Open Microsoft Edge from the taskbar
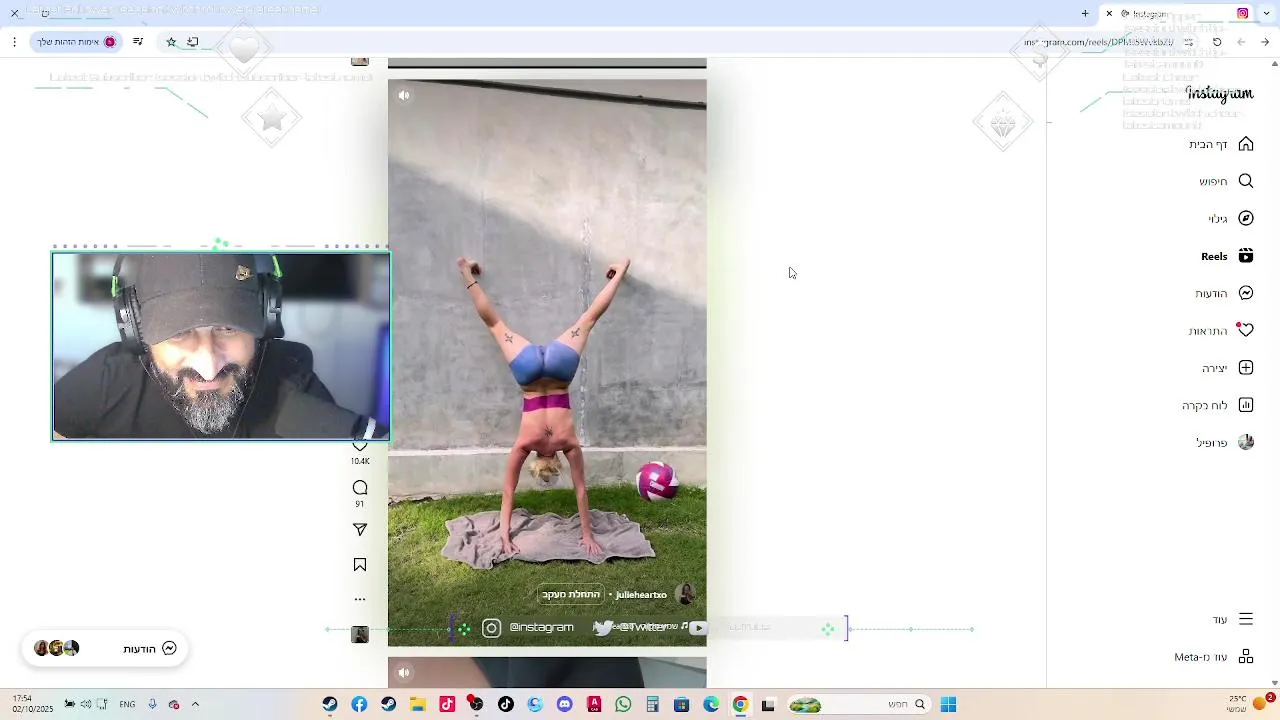 coord(711,705)
